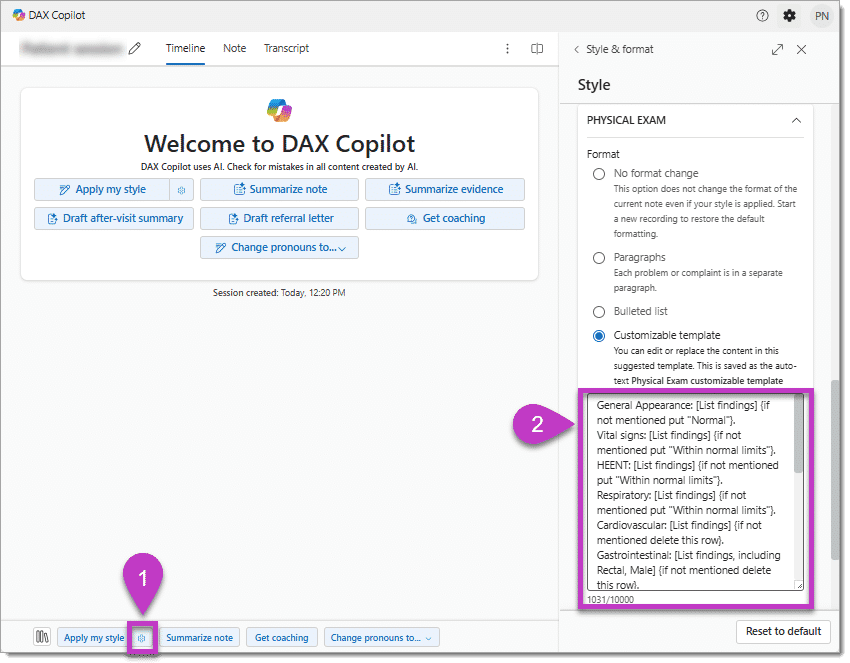Open the Change pronouns to dropdown at the bottom
Screen dimensions: 850x663
(380, 637)
